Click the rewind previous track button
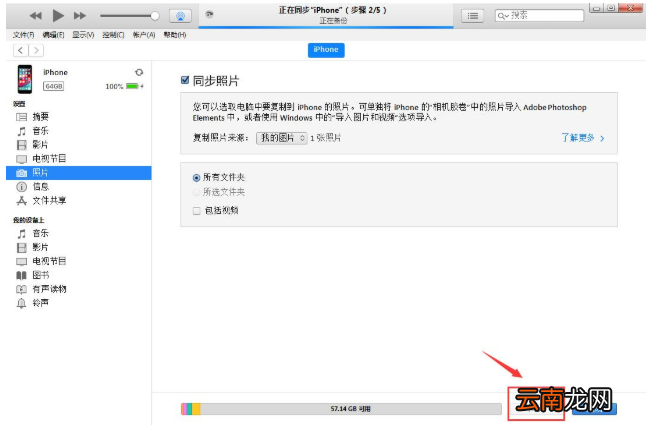649x428 pixels. coord(36,16)
